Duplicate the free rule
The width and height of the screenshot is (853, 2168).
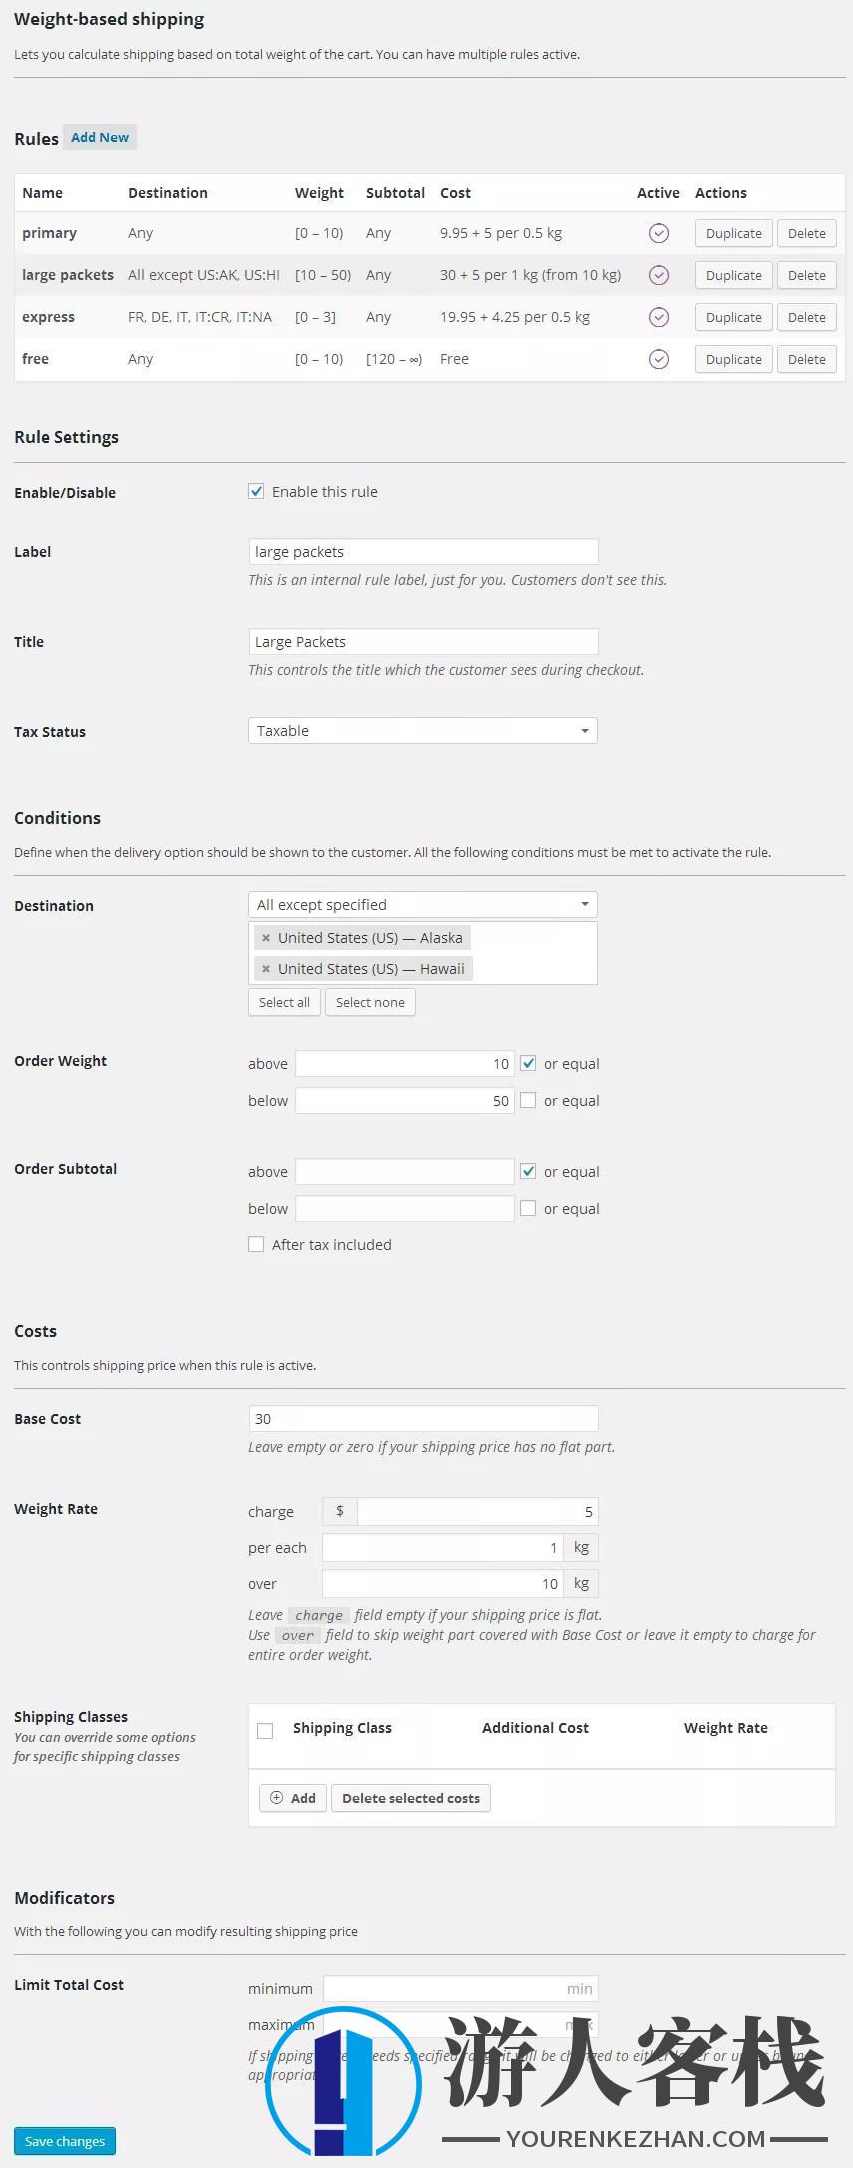[x=732, y=358]
